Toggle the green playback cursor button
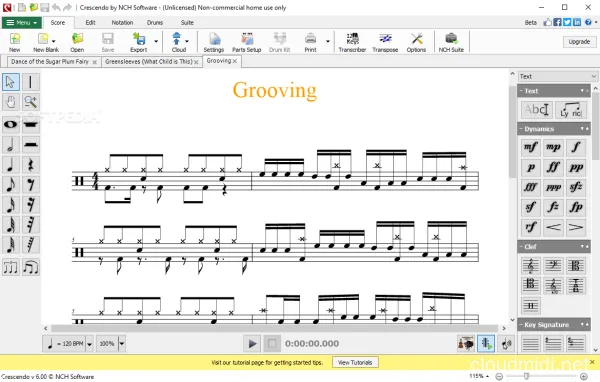 486,343
